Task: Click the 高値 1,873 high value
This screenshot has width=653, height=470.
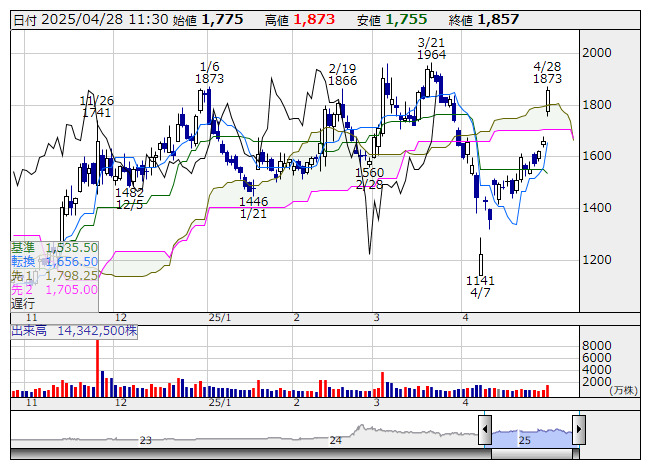Action: coord(300,19)
